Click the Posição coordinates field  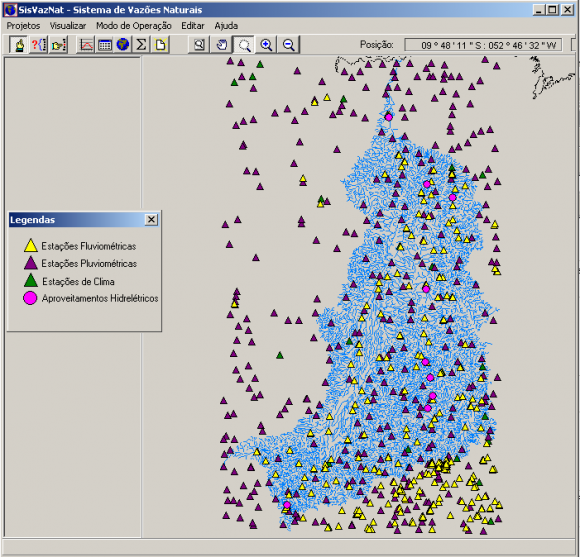(483, 45)
